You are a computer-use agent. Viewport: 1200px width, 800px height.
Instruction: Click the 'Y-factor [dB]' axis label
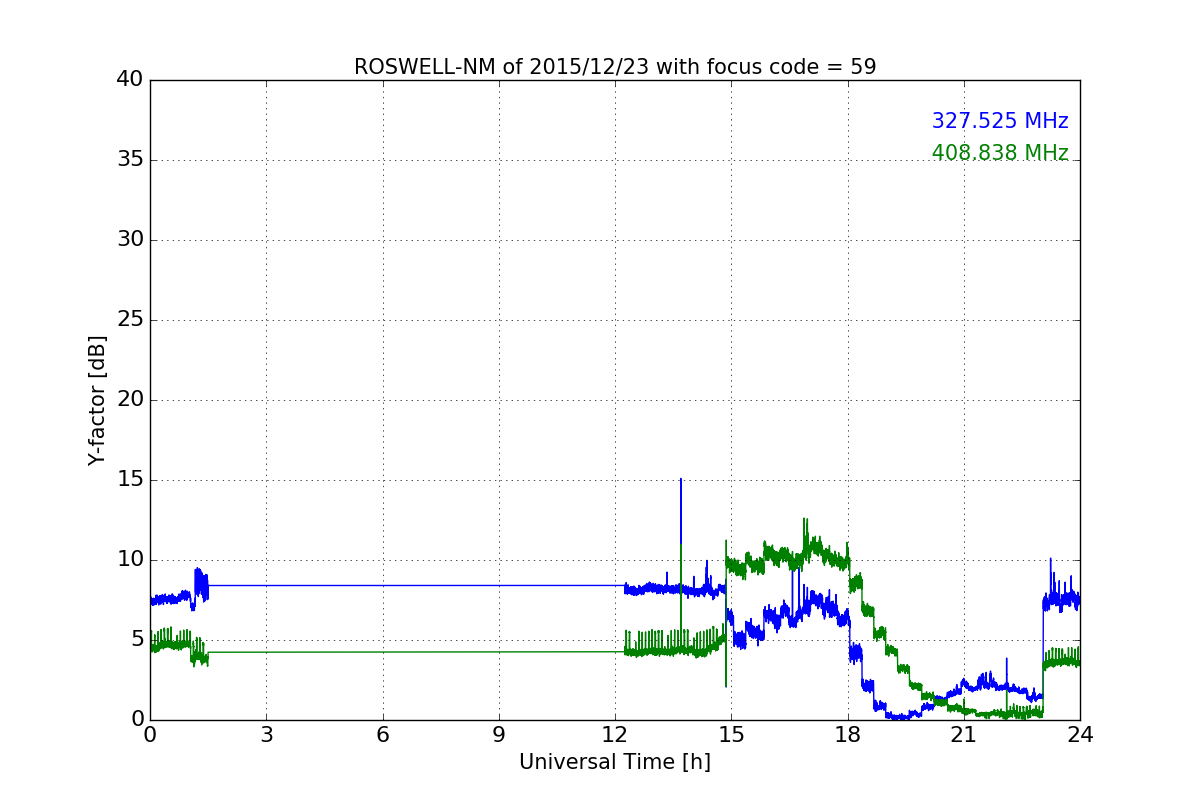(97, 400)
